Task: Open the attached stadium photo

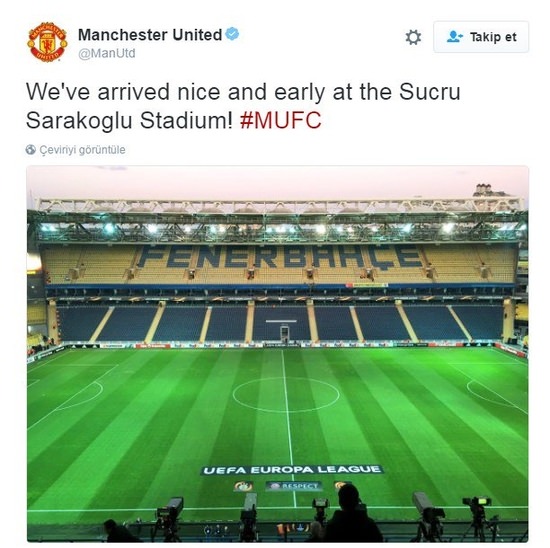Action: tap(277, 354)
